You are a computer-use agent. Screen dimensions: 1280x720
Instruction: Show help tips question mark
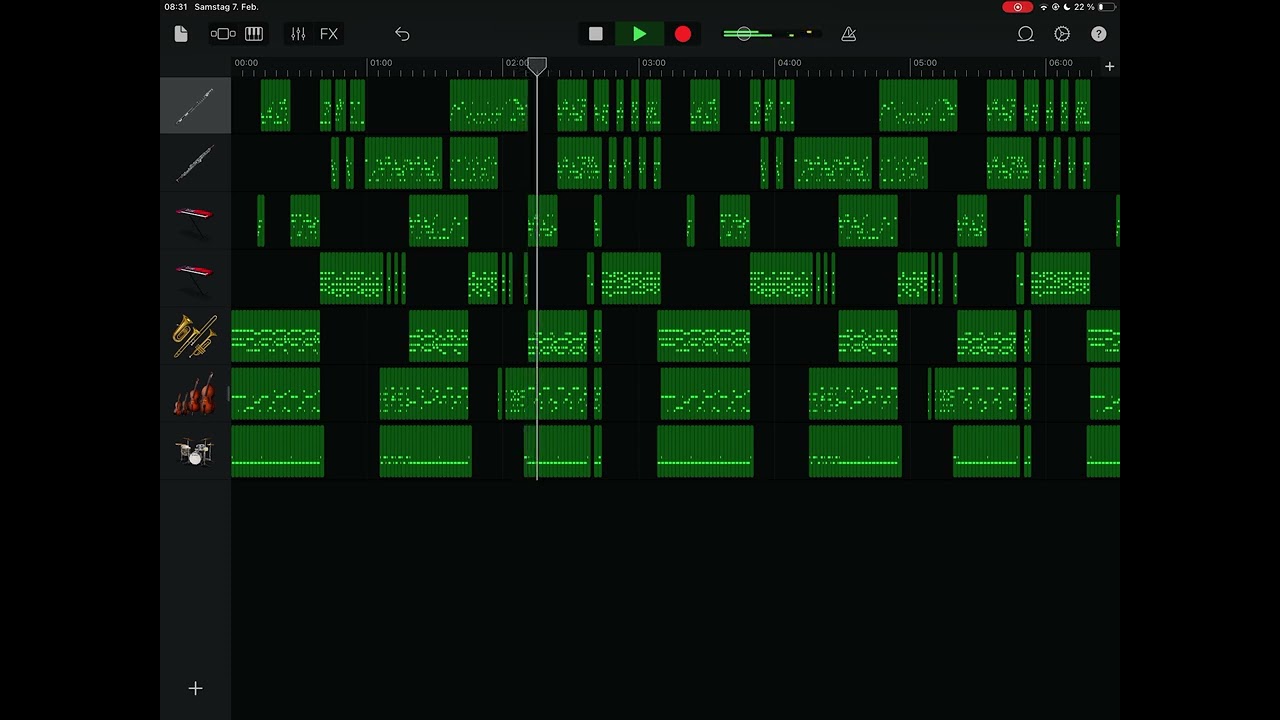(1099, 34)
